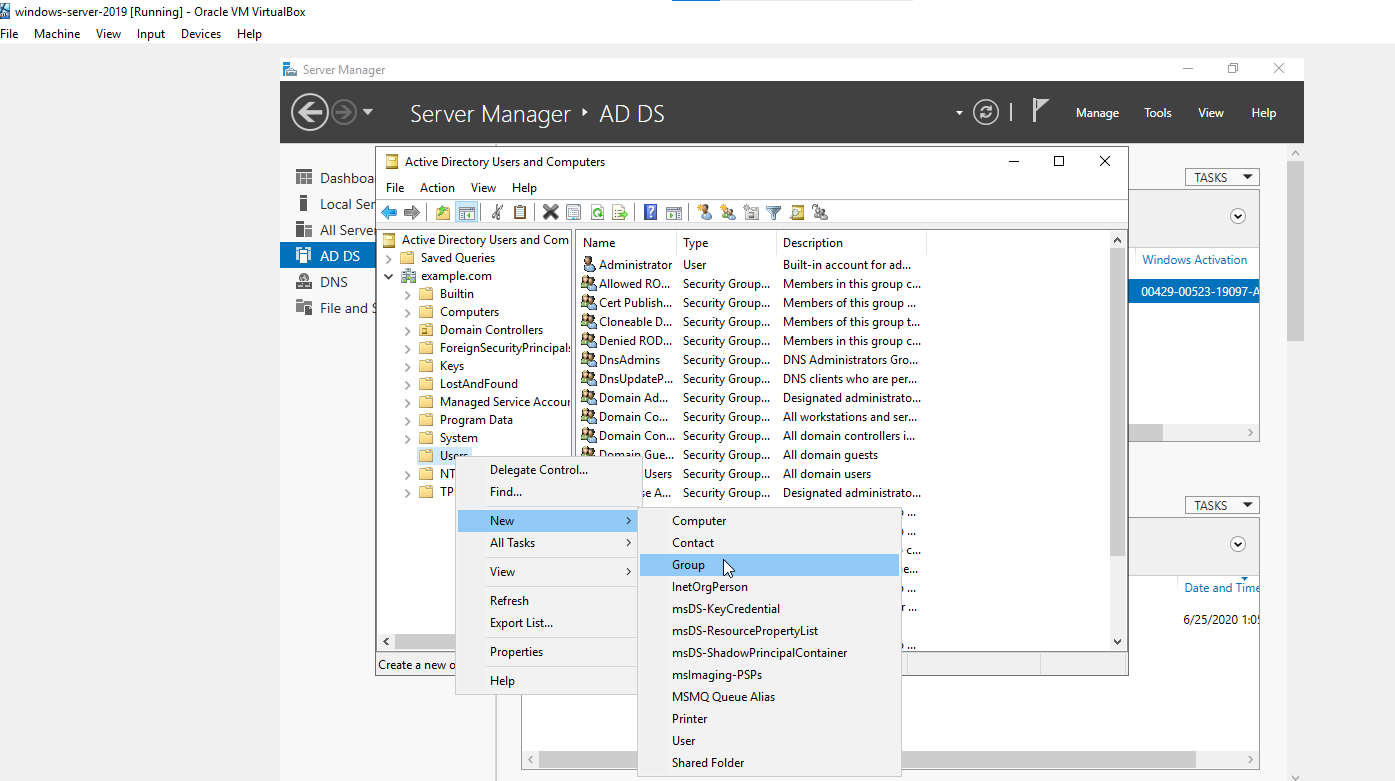The height and width of the screenshot is (781, 1395).
Task: Click the Export List toolbar icon
Action: [620, 212]
